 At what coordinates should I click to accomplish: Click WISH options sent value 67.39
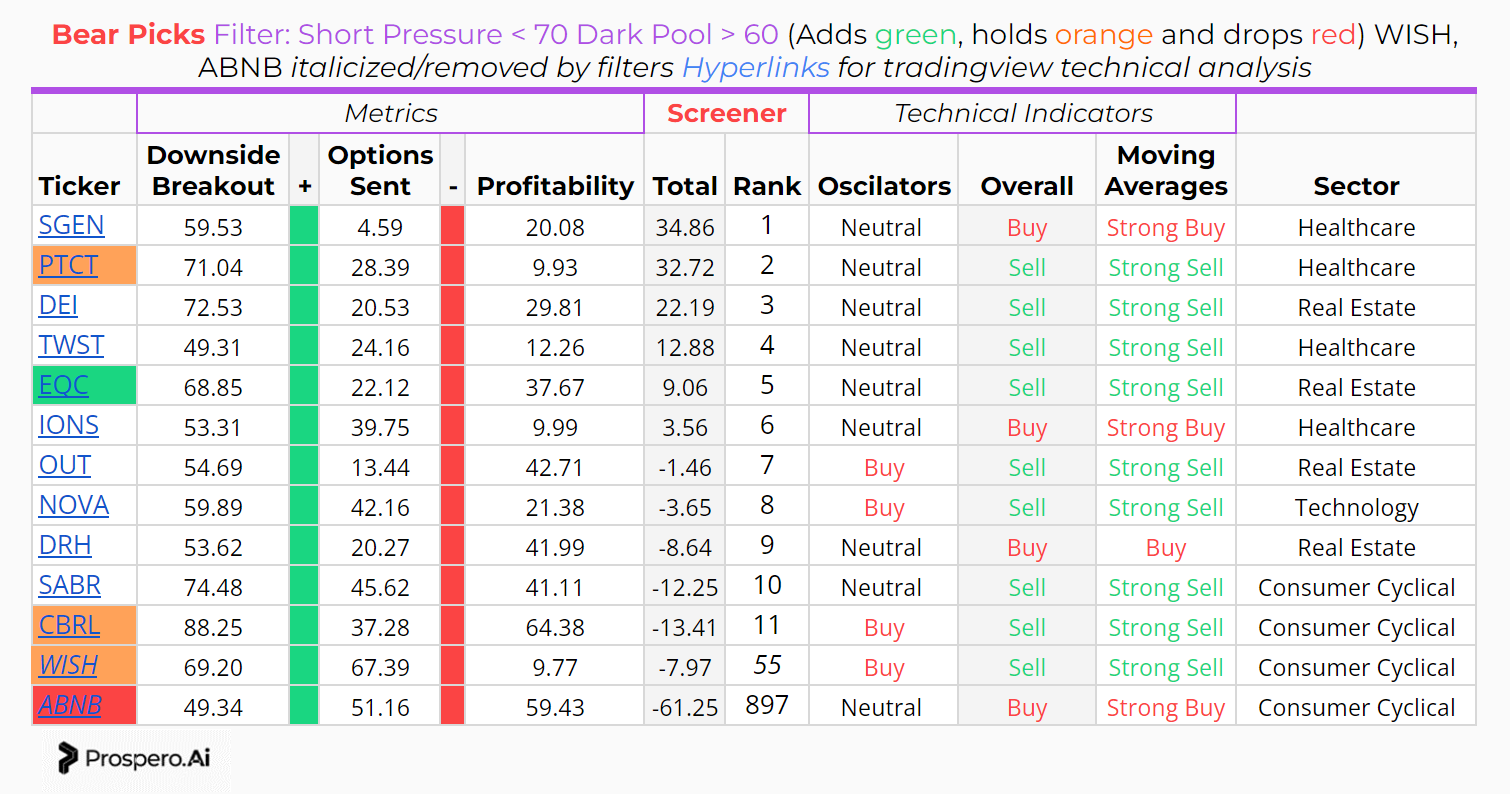pos(380,667)
